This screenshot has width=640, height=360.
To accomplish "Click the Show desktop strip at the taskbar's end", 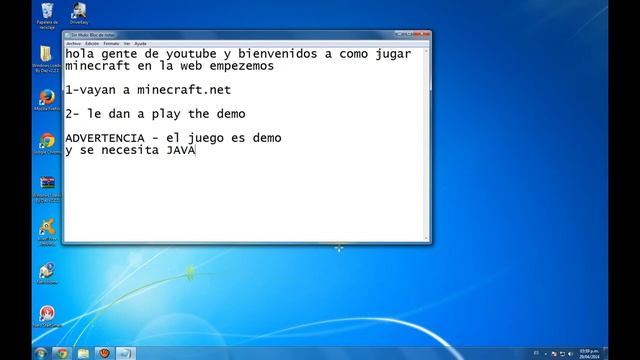I will tap(605, 353).
